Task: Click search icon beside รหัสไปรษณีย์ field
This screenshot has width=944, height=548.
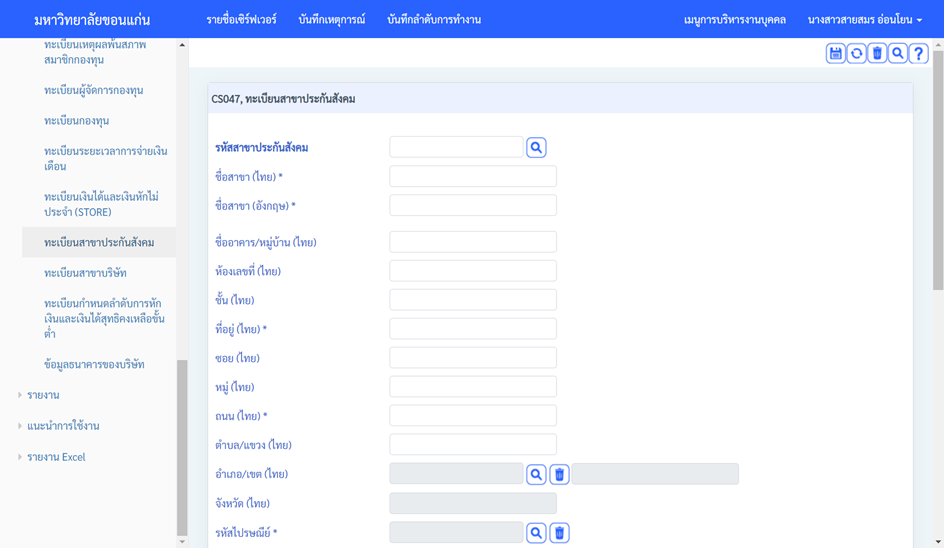Action: pos(536,533)
